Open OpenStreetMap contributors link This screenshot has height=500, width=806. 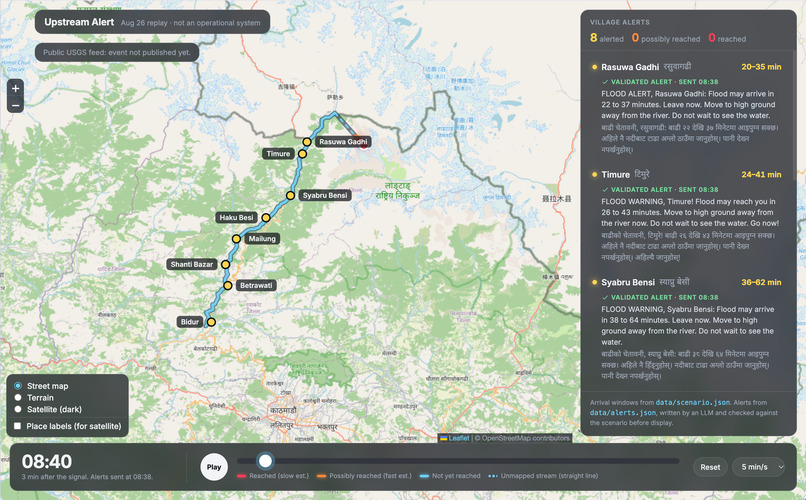point(525,438)
